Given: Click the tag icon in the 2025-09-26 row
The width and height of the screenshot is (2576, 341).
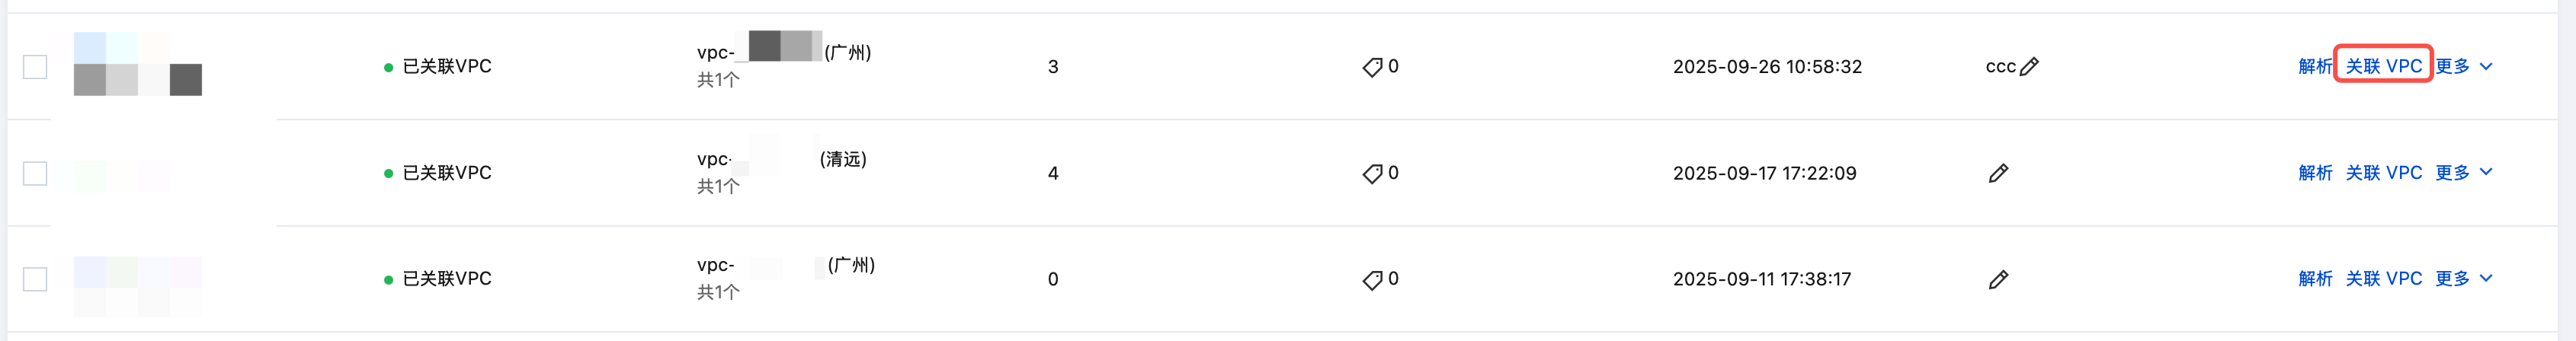Looking at the screenshot, I should 1372,67.
